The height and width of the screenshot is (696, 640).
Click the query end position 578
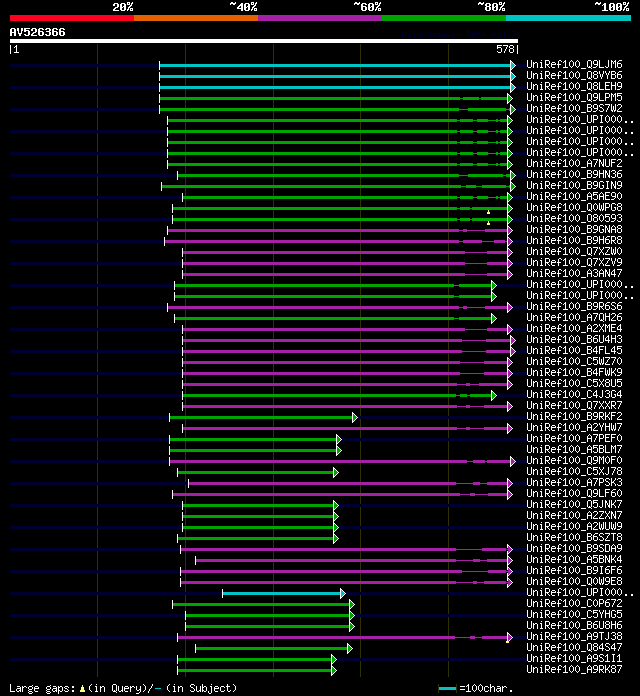coord(505,49)
